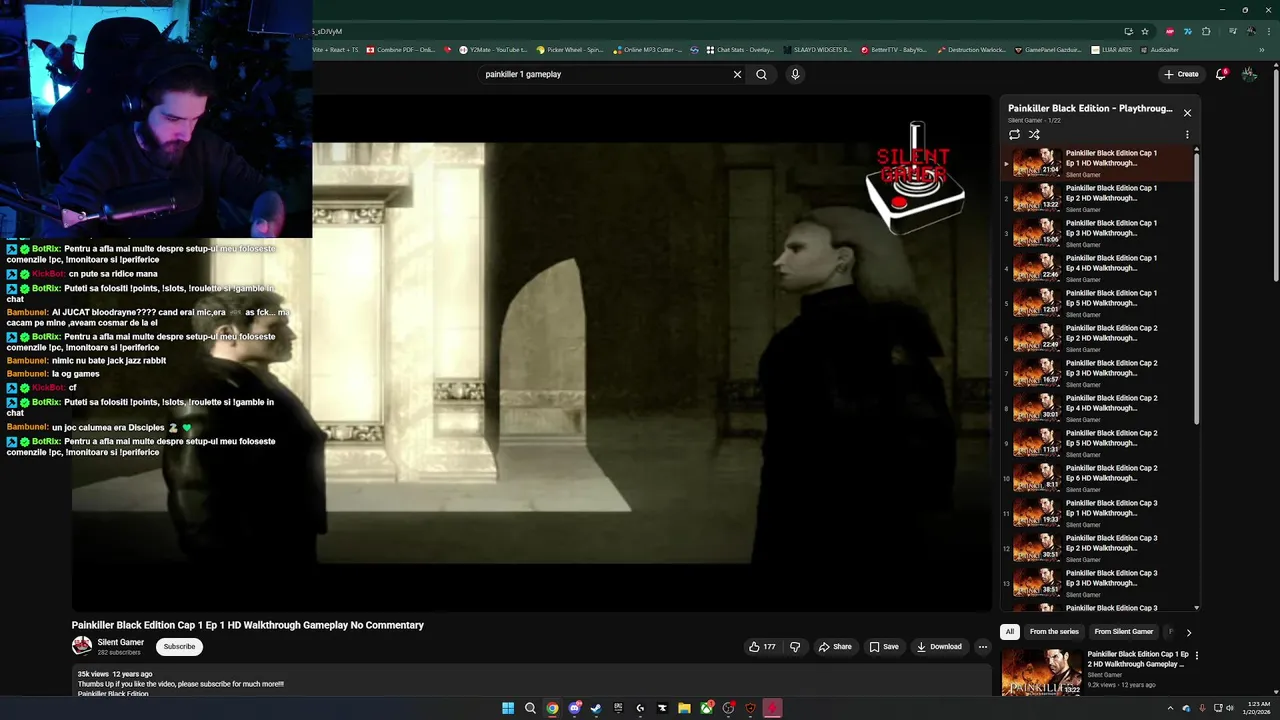Play Cap 2 Ep 4 playlist video

1097,408
